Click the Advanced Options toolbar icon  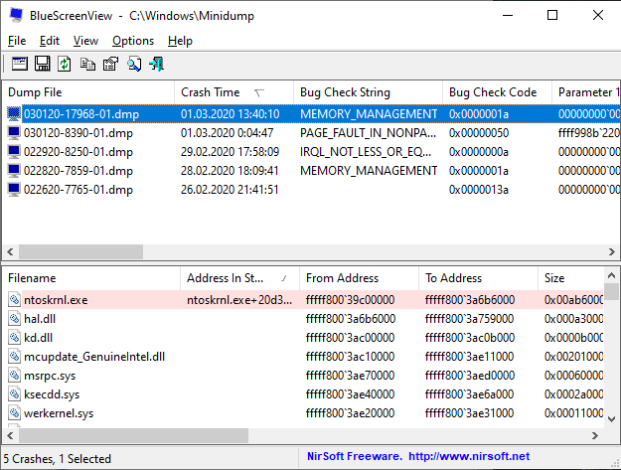[x=19, y=64]
